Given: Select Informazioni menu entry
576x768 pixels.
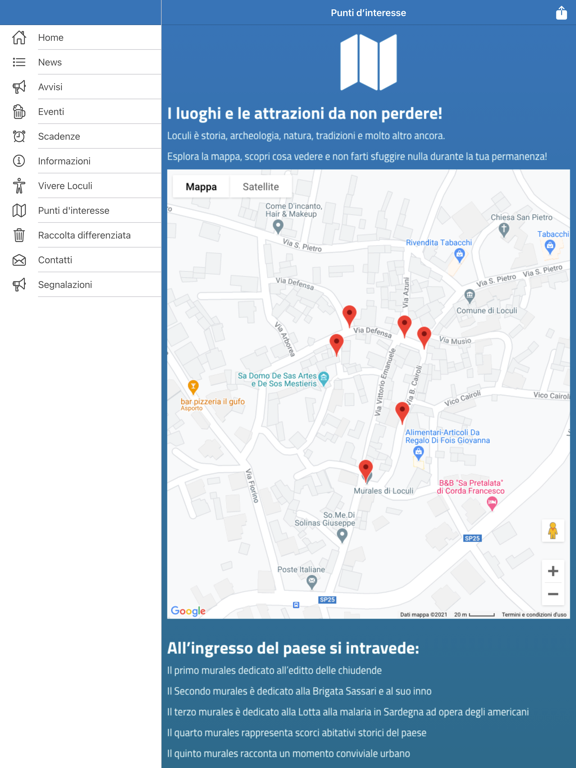Looking at the screenshot, I should tap(80, 161).
